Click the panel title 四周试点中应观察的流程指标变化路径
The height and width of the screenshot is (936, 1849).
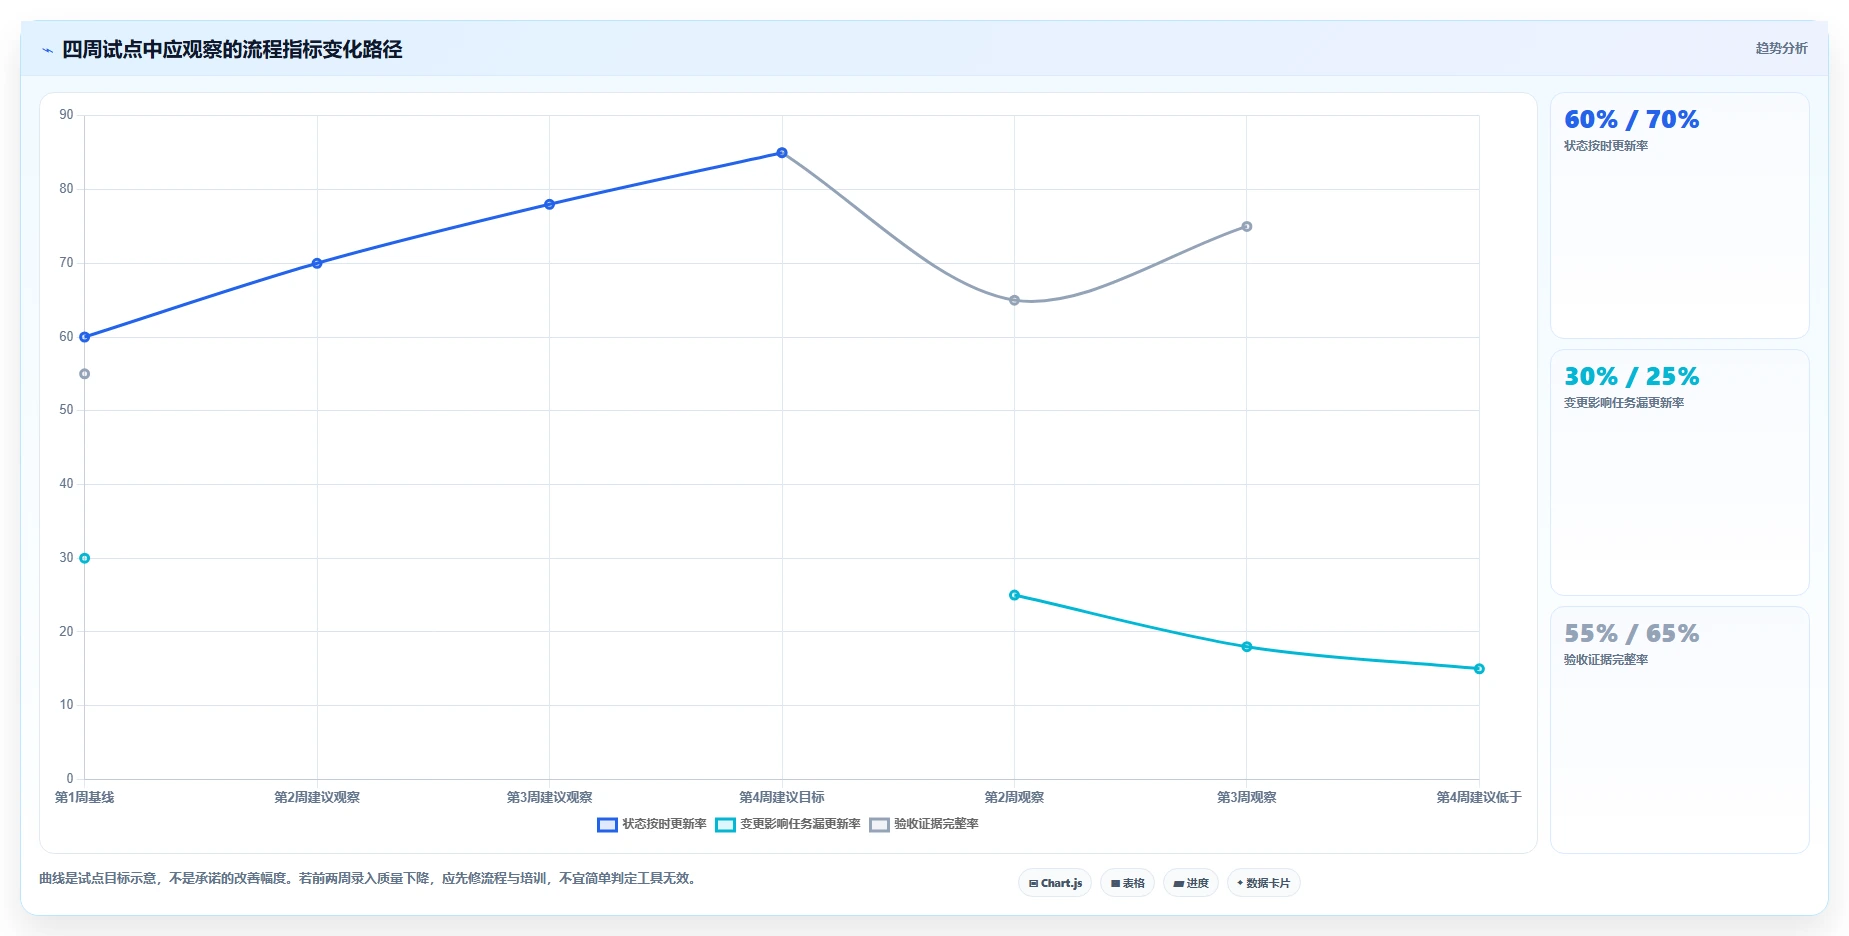point(232,50)
